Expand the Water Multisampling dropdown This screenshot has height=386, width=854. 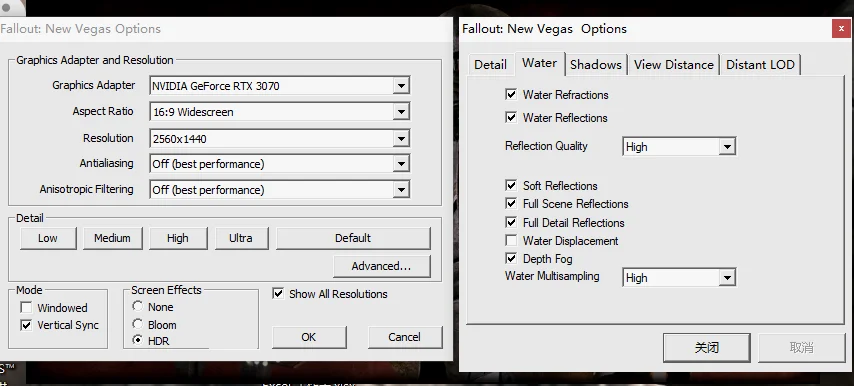point(679,278)
